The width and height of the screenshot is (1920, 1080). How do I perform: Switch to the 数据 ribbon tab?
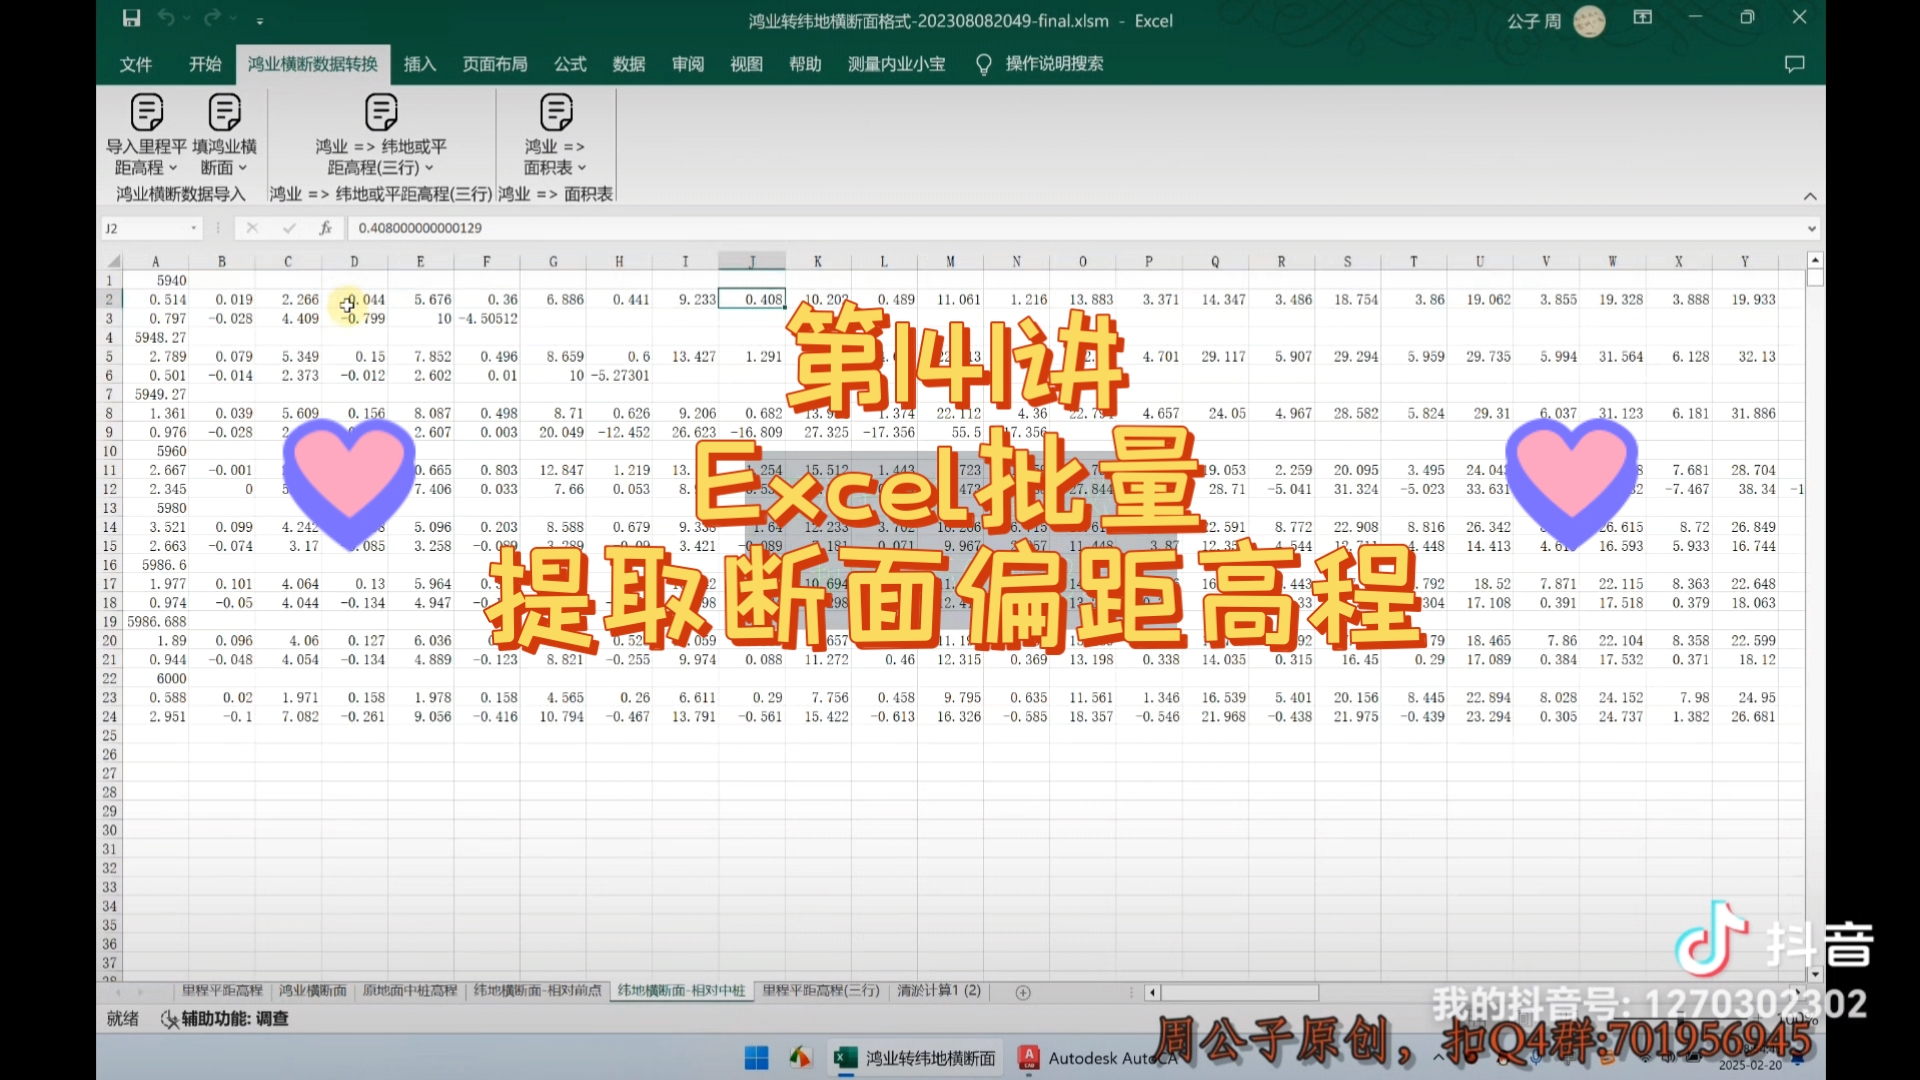629,63
